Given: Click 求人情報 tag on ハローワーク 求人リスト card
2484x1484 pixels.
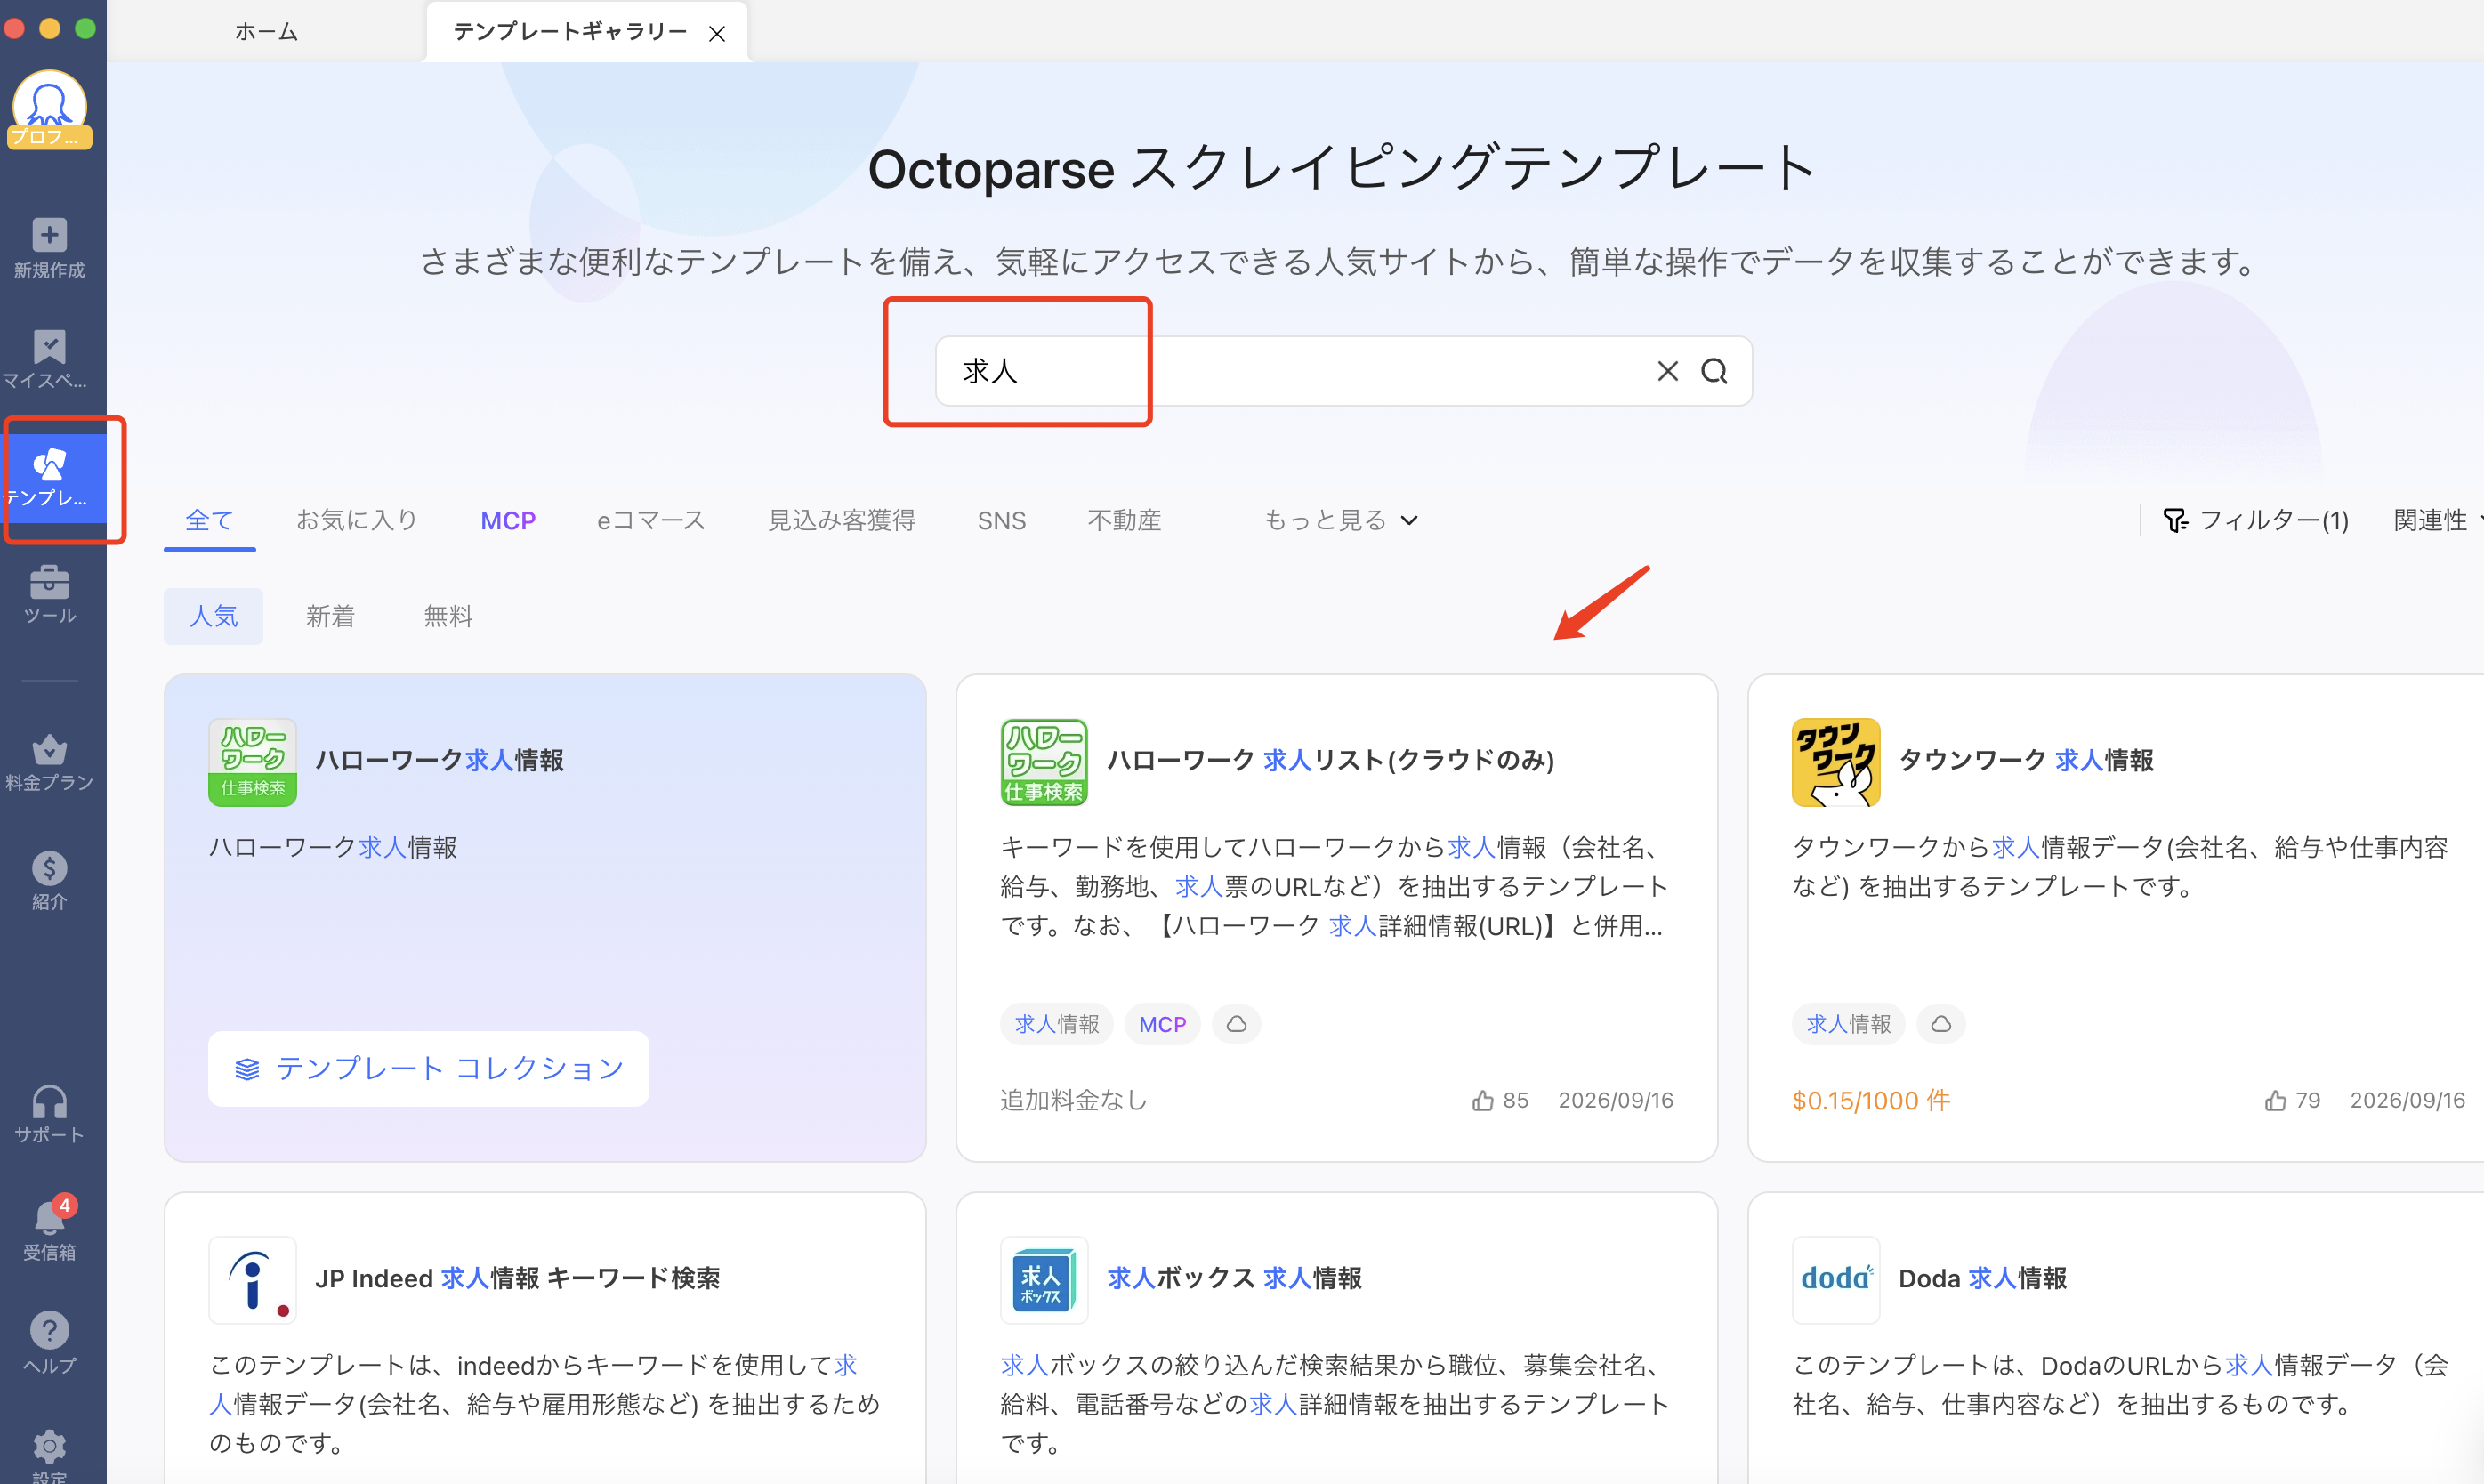Looking at the screenshot, I should point(1056,1024).
